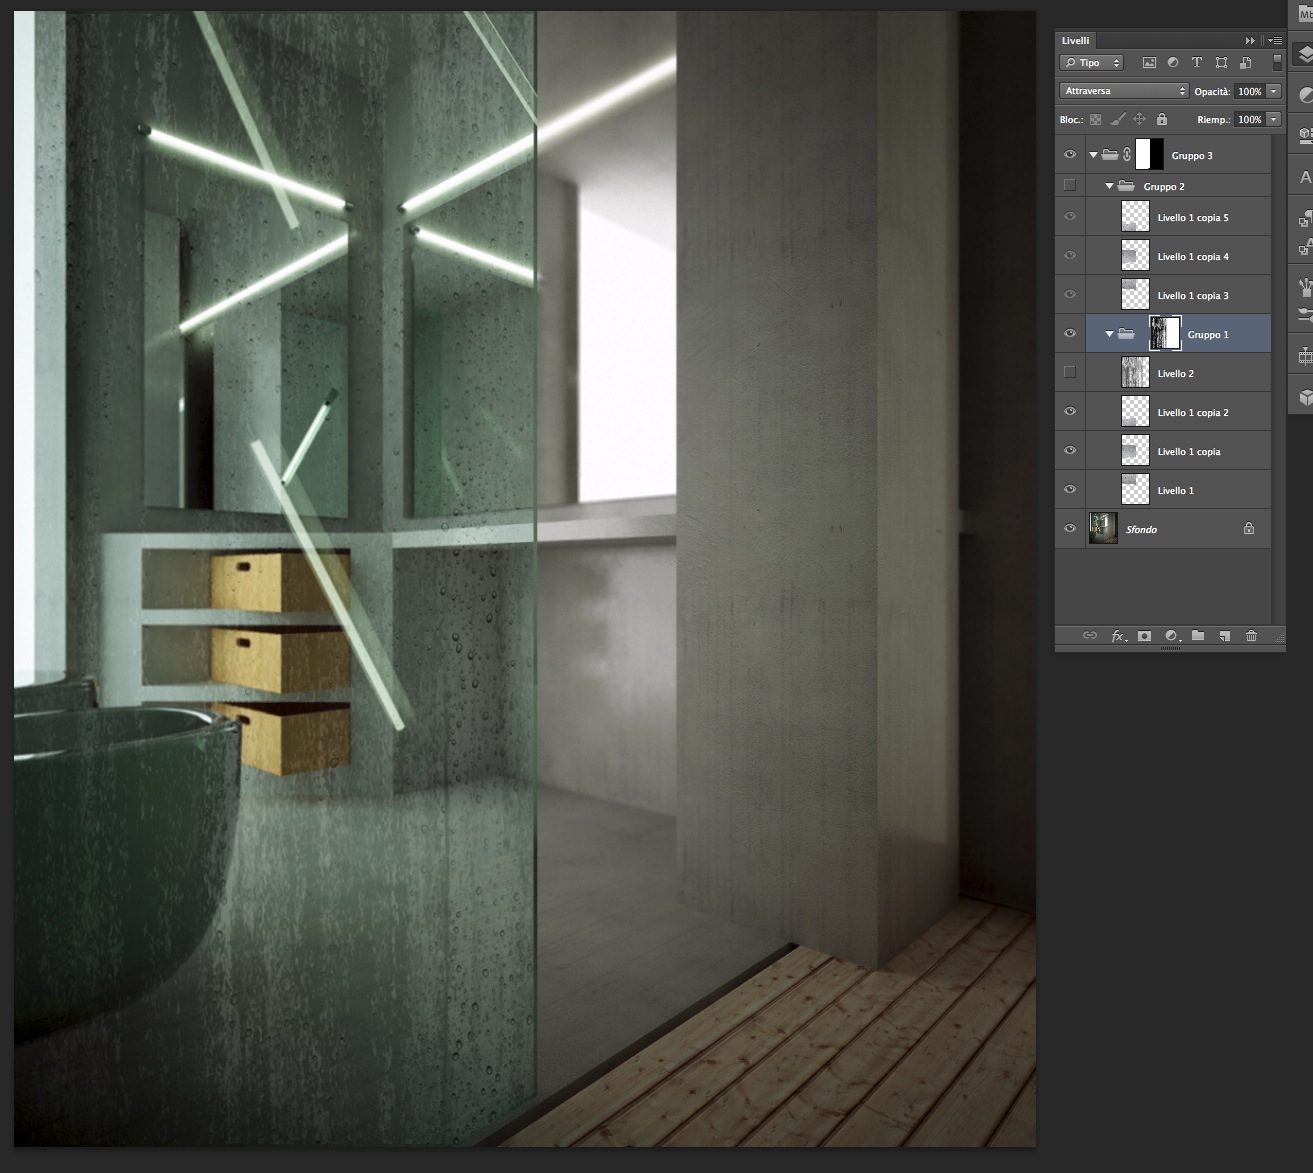Open the Opacità value dropdown arrow
1313x1173 pixels.
(1273, 91)
